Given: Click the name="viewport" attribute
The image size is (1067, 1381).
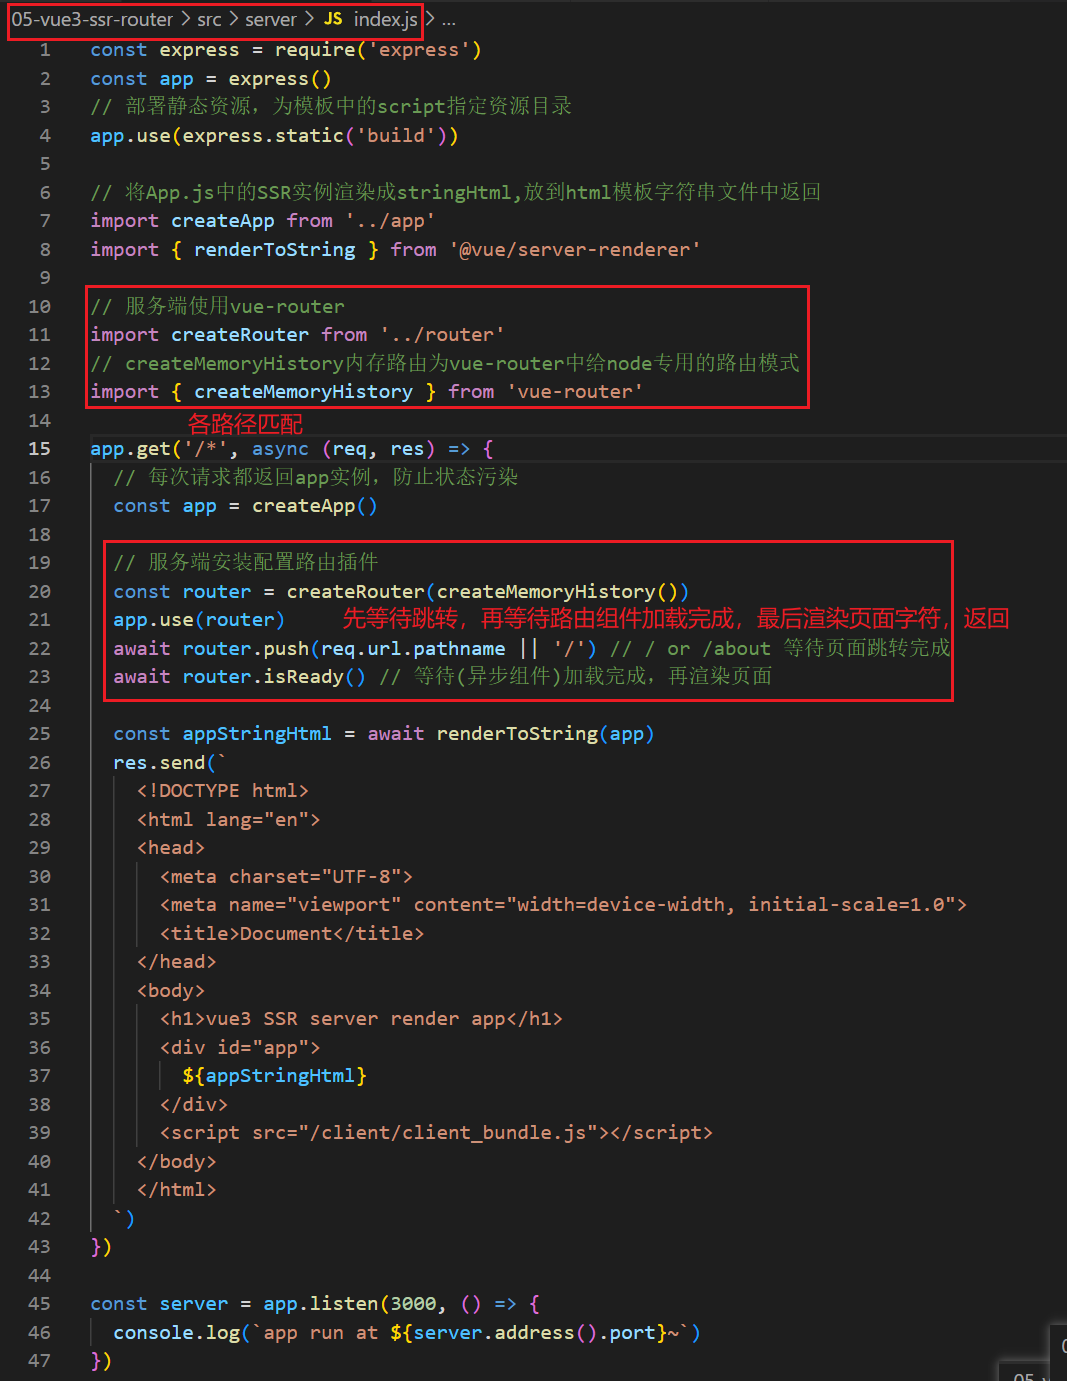Looking at the screenshot, I should click(315, 905).
